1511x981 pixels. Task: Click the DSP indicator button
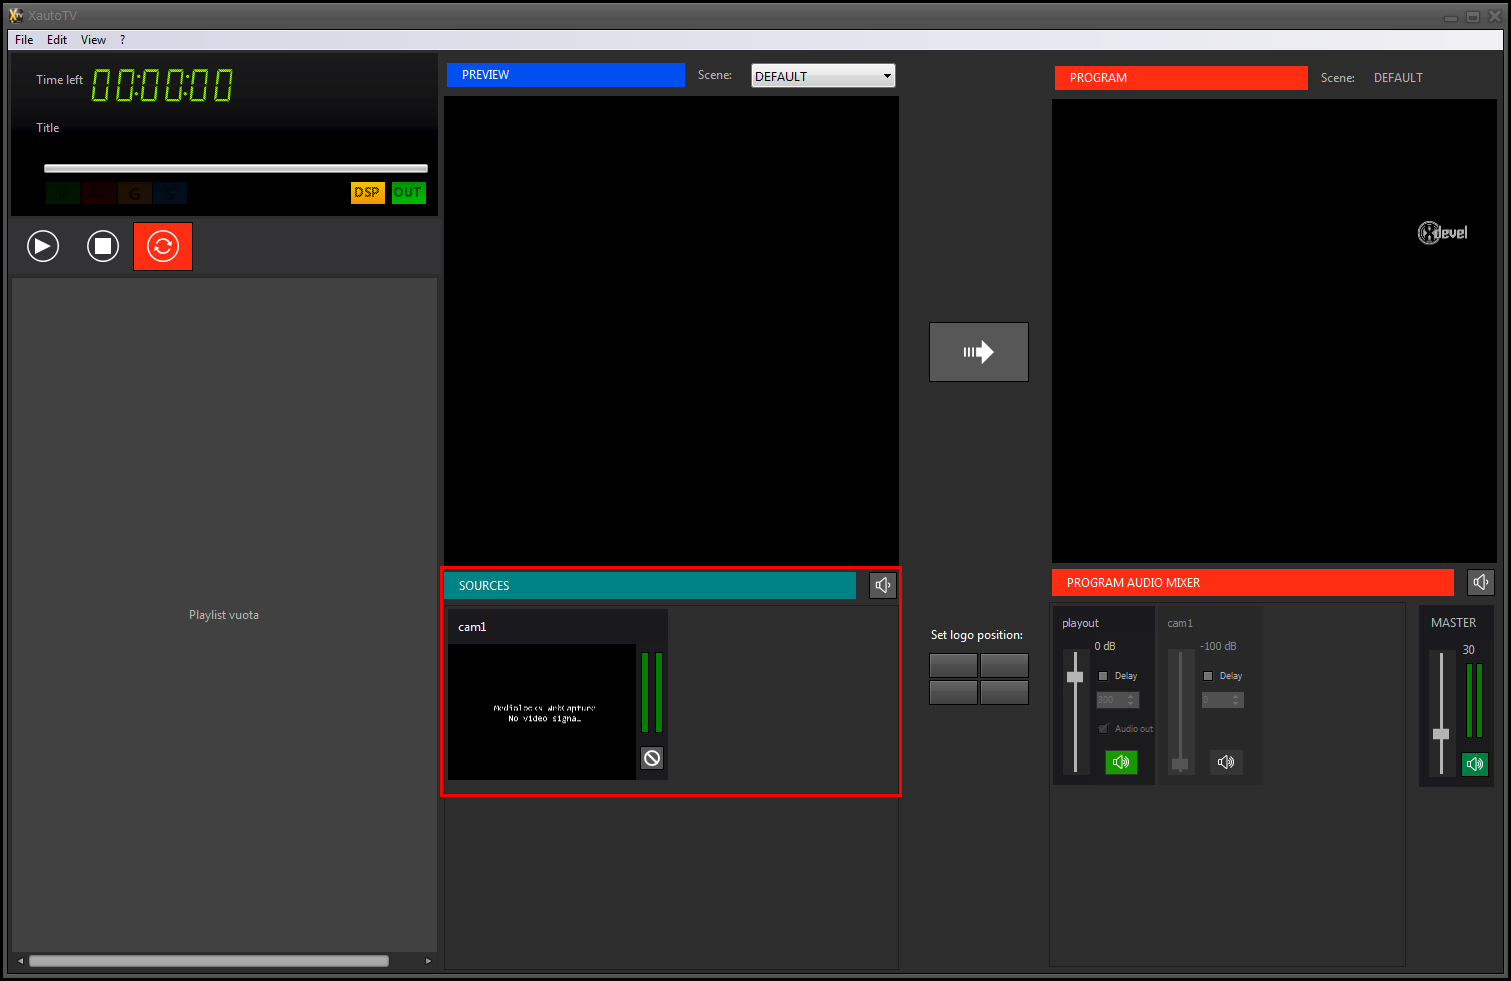tap(367, 192)
